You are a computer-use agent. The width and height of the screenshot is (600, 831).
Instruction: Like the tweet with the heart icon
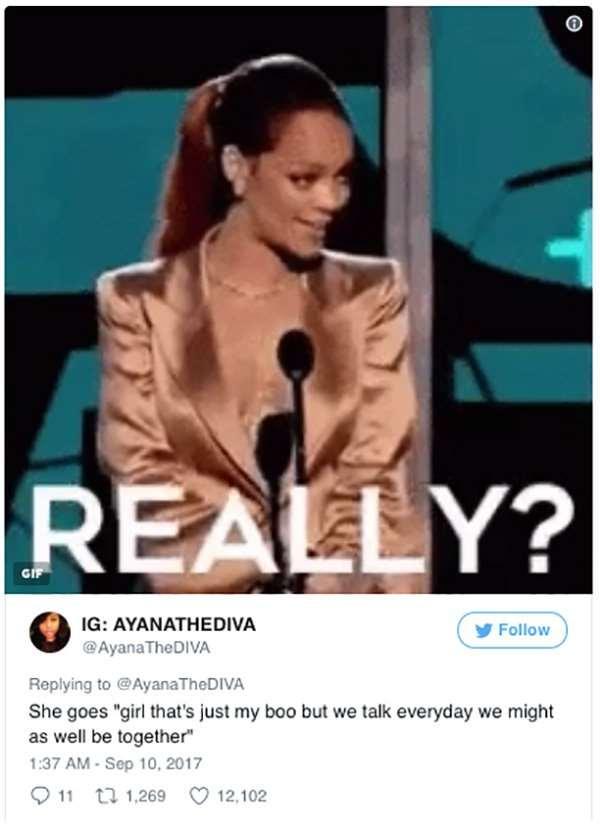[199, 795]
